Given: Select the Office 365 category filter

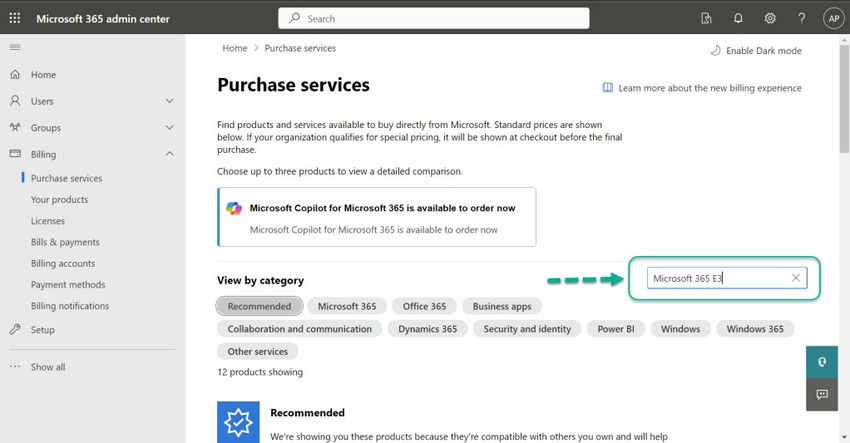Looking at the screenshot, I should [424, 306].
